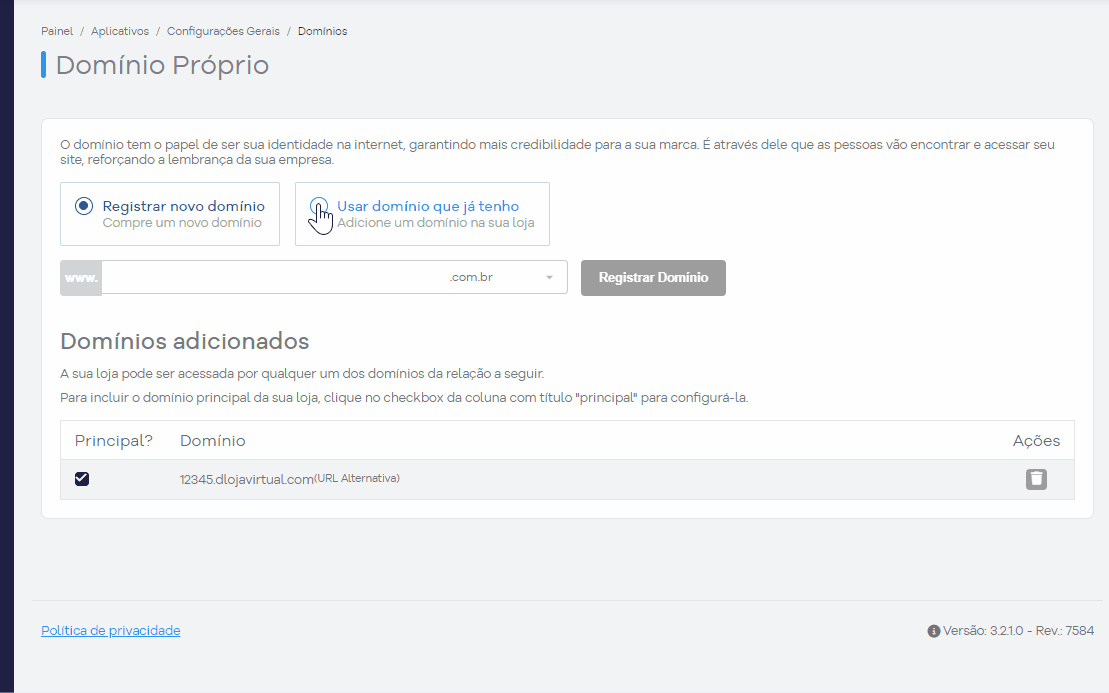
Task: Choose the "Usar domínio que já tenho" option
Action: coord(319,206)
